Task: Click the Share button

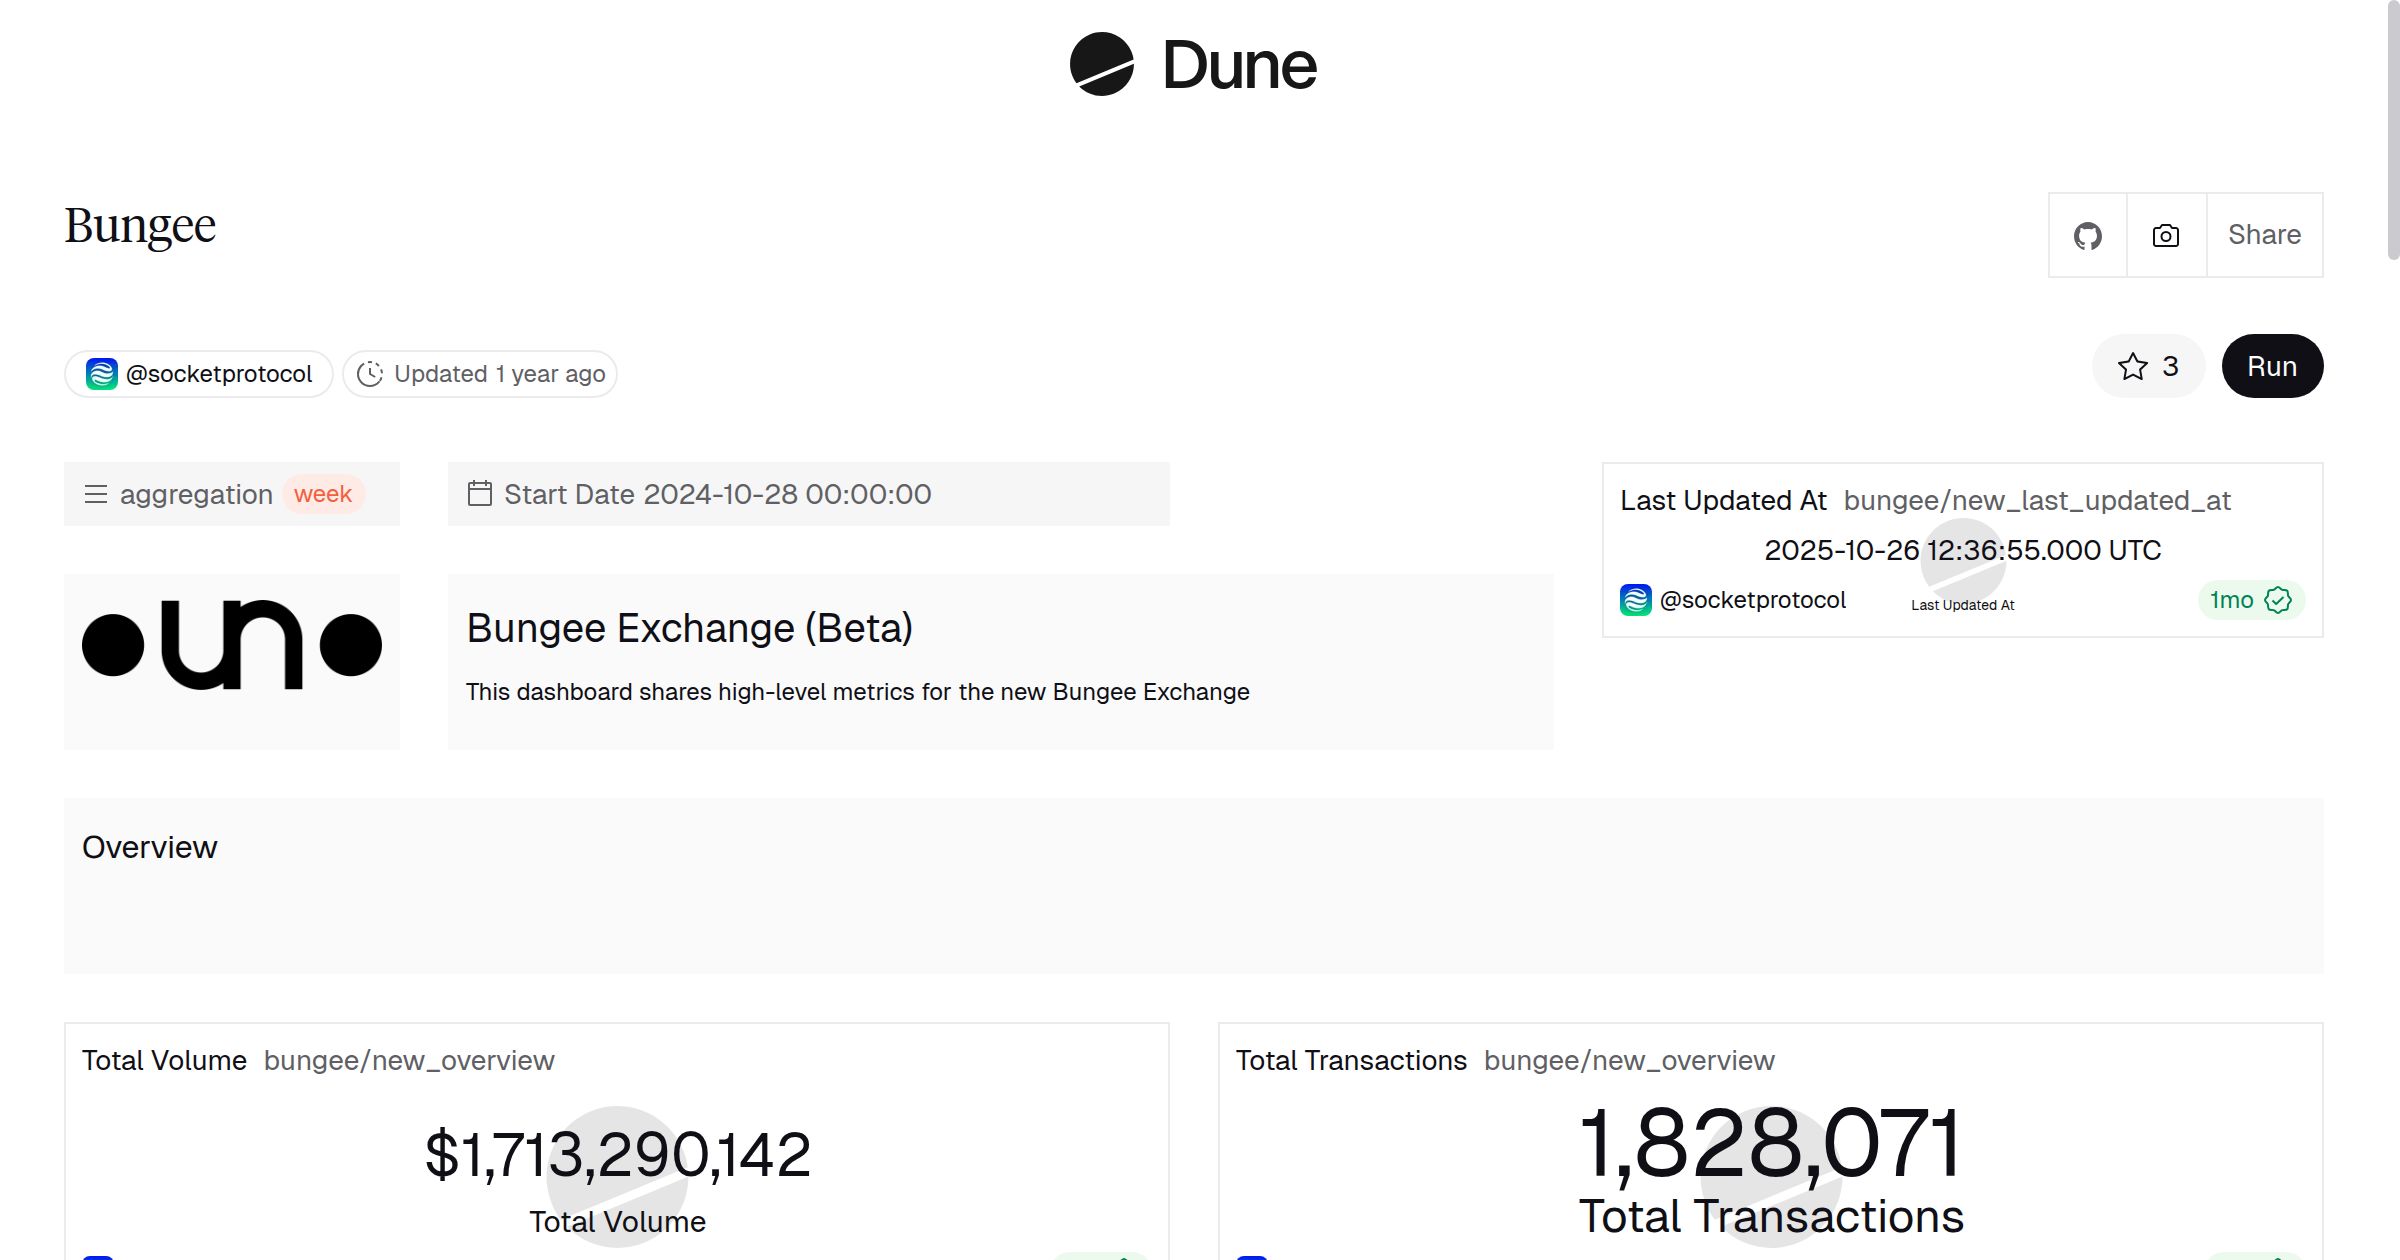Action: pyautogui.click(x=2264, y=235)
